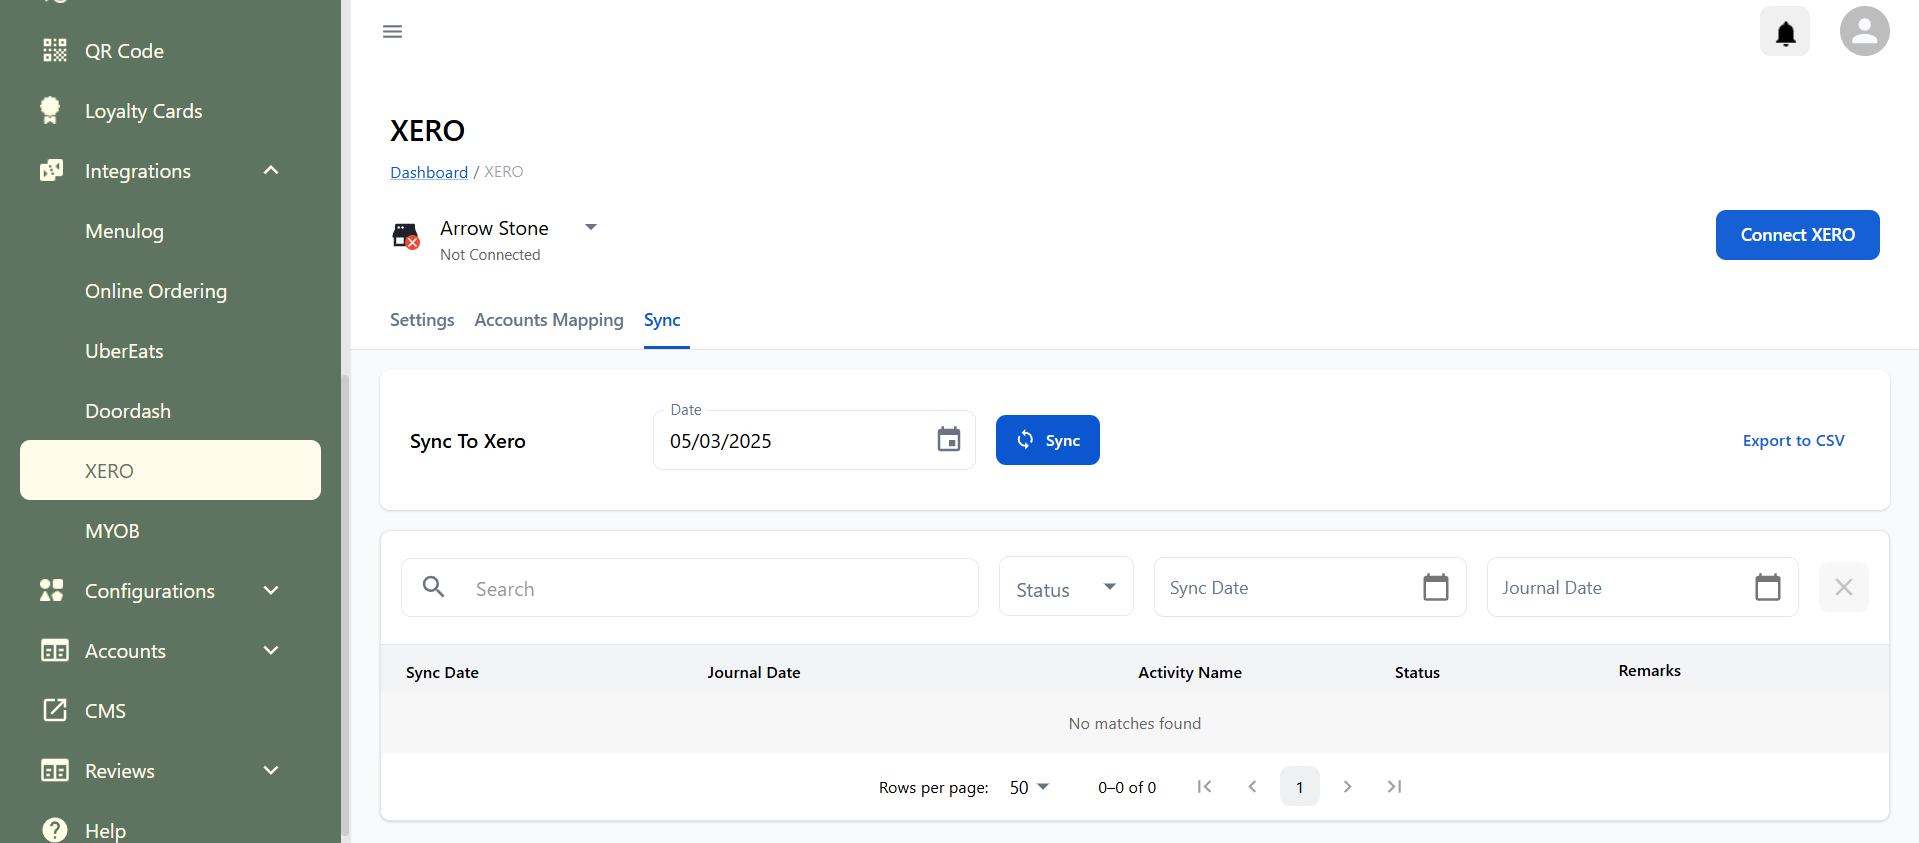Collapse the Integrations menu chevron
Viewport: 1919px width, 843px height.
click(x=271, y=170)
